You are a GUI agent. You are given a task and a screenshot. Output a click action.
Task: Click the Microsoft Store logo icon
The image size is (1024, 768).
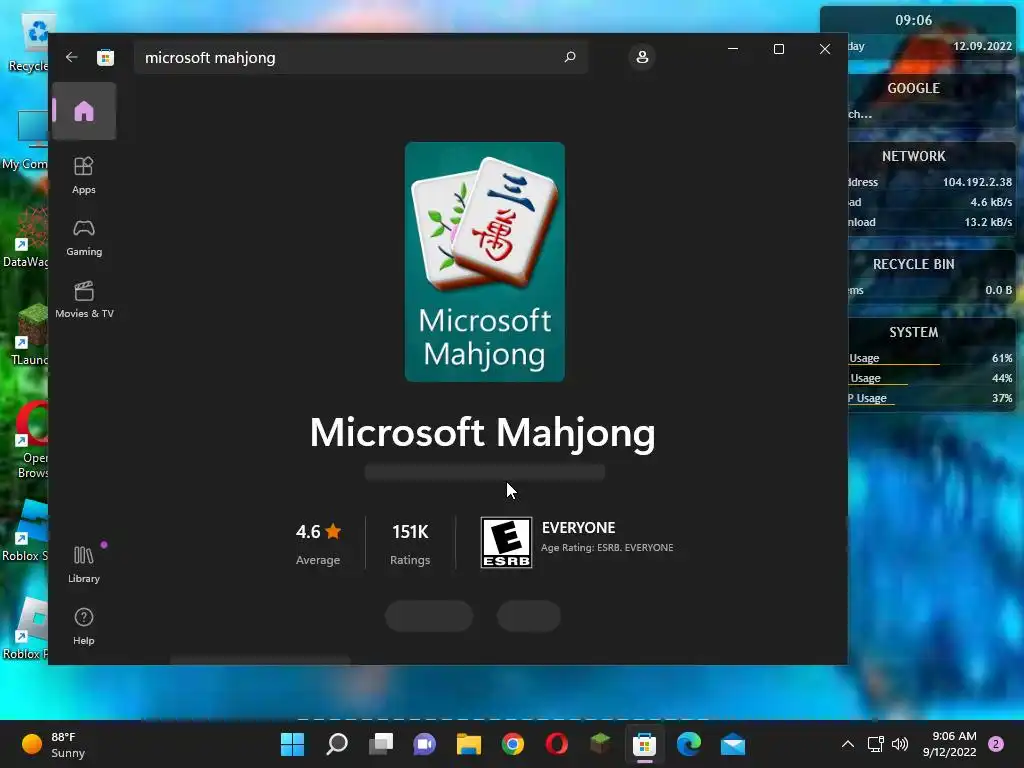point(105,57)
